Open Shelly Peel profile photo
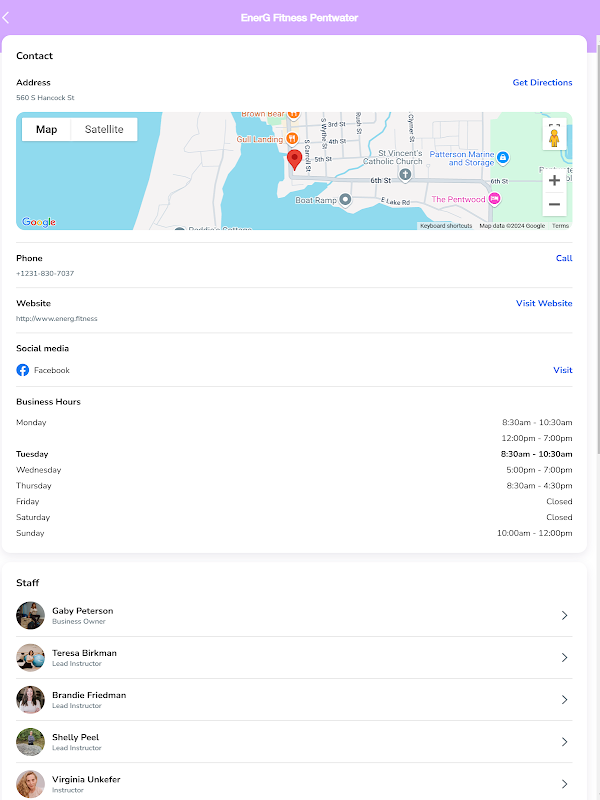This screenshot has width=600, height=800. (x=31, y=742)
